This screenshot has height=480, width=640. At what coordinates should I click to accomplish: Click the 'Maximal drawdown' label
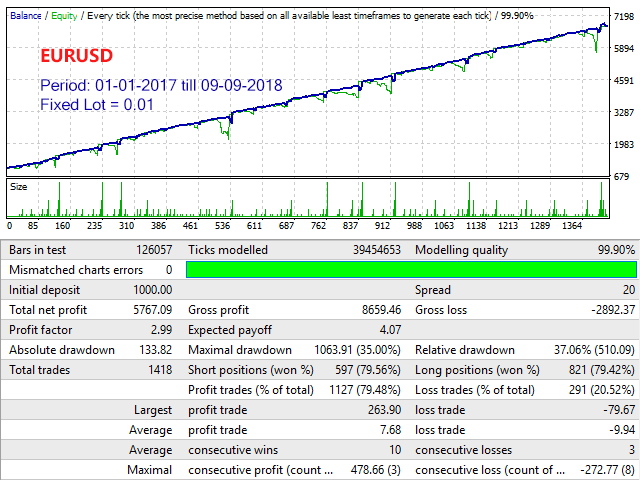coord(240,350)
